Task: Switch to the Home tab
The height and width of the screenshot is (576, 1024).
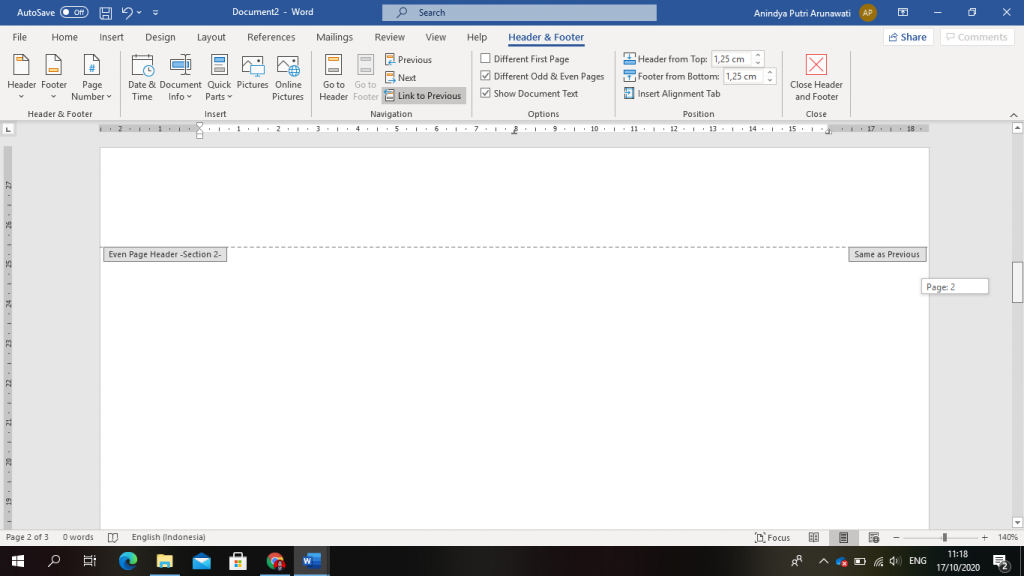Action: click(64, 37)
